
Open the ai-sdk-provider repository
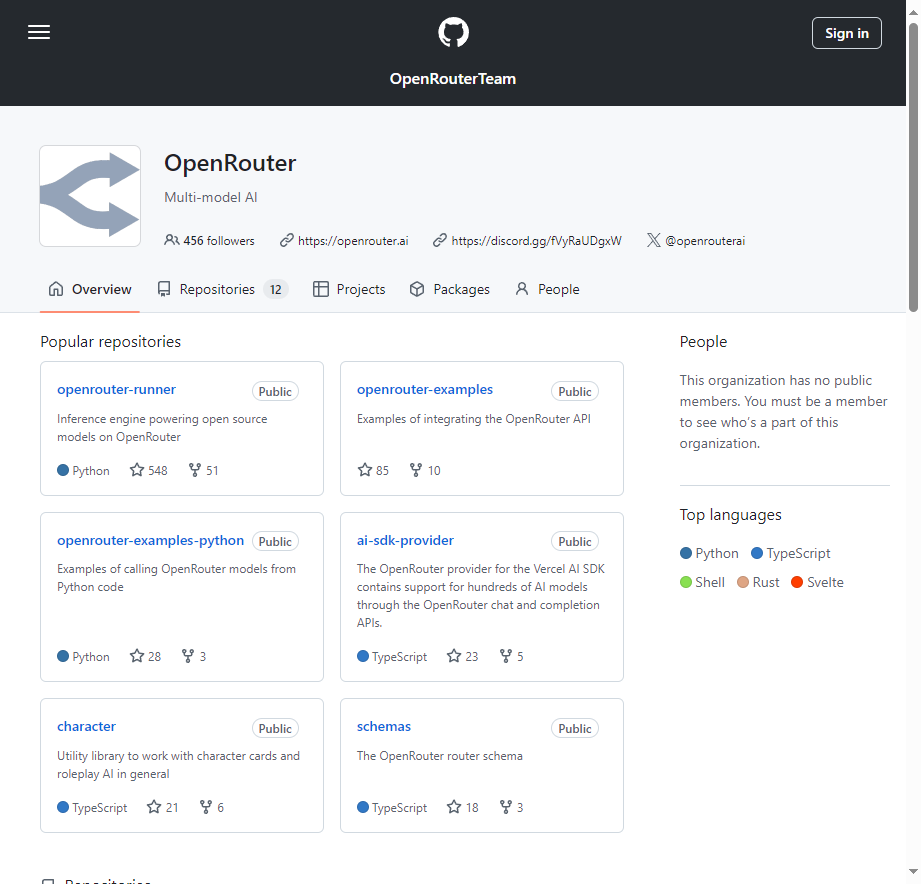point(405,540)
